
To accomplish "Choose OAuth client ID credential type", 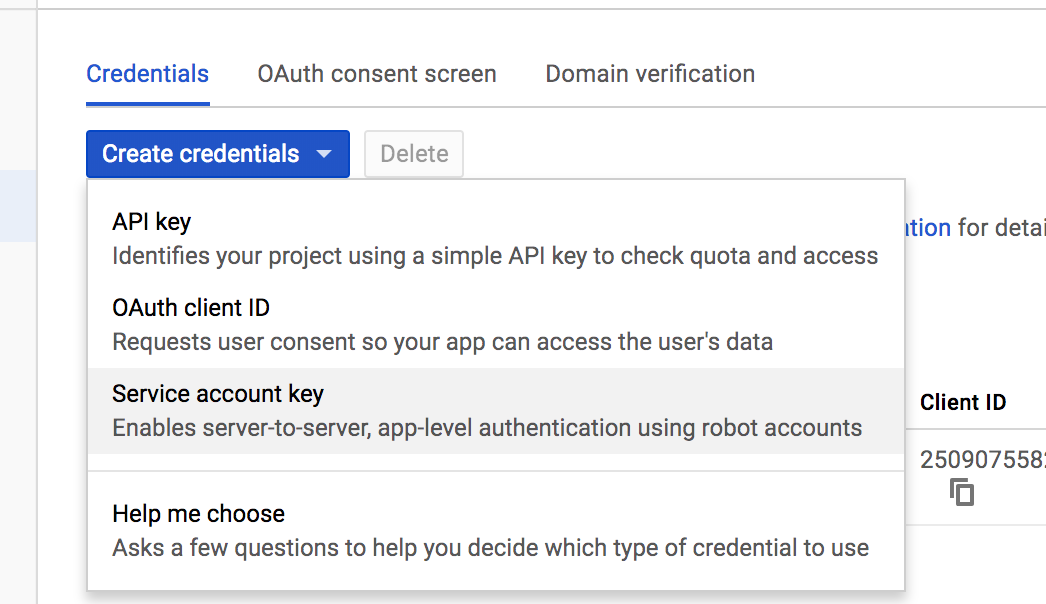I will click(190, 307).
